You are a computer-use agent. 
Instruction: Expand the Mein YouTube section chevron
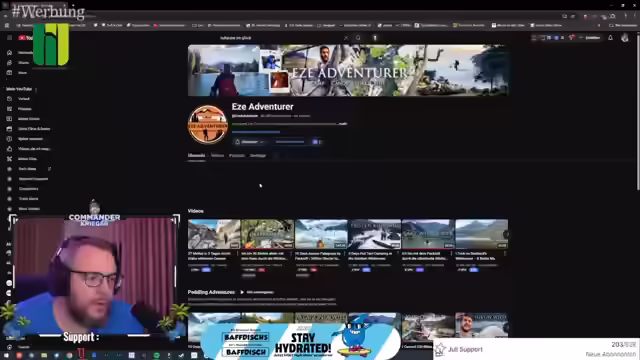(x=36, y=89)
